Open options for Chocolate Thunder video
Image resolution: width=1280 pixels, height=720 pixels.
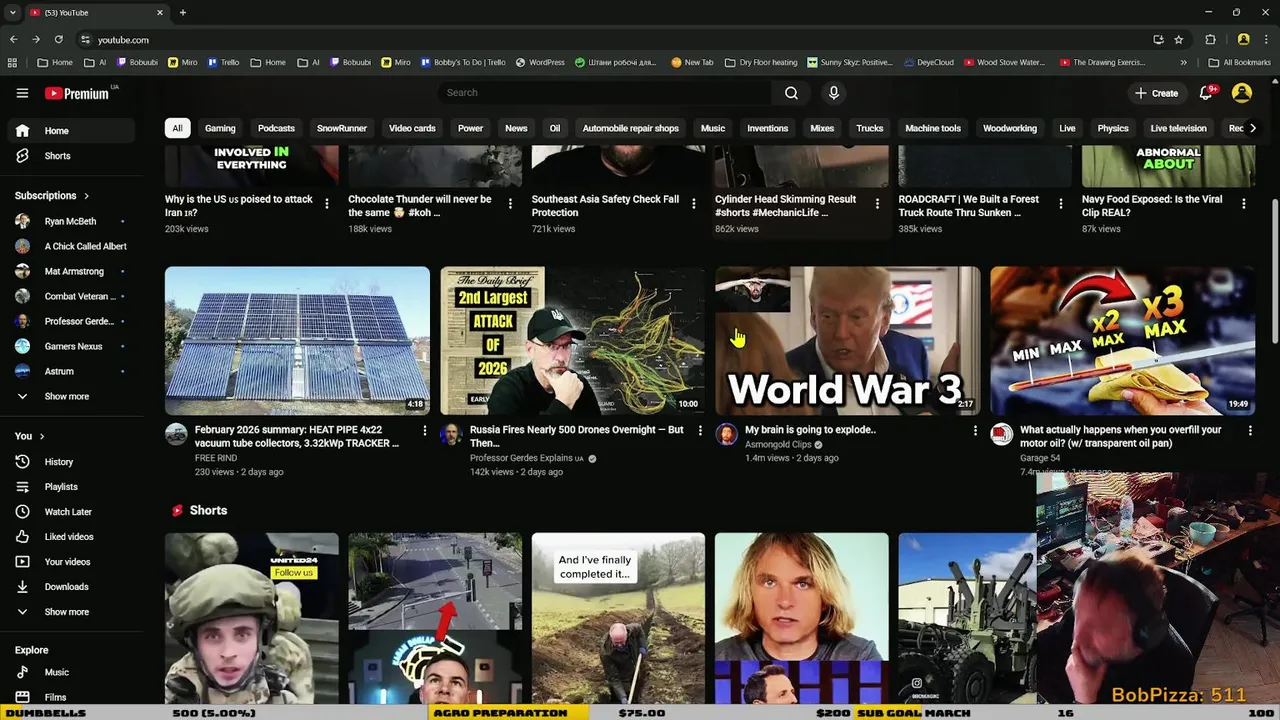pos(510,204)
